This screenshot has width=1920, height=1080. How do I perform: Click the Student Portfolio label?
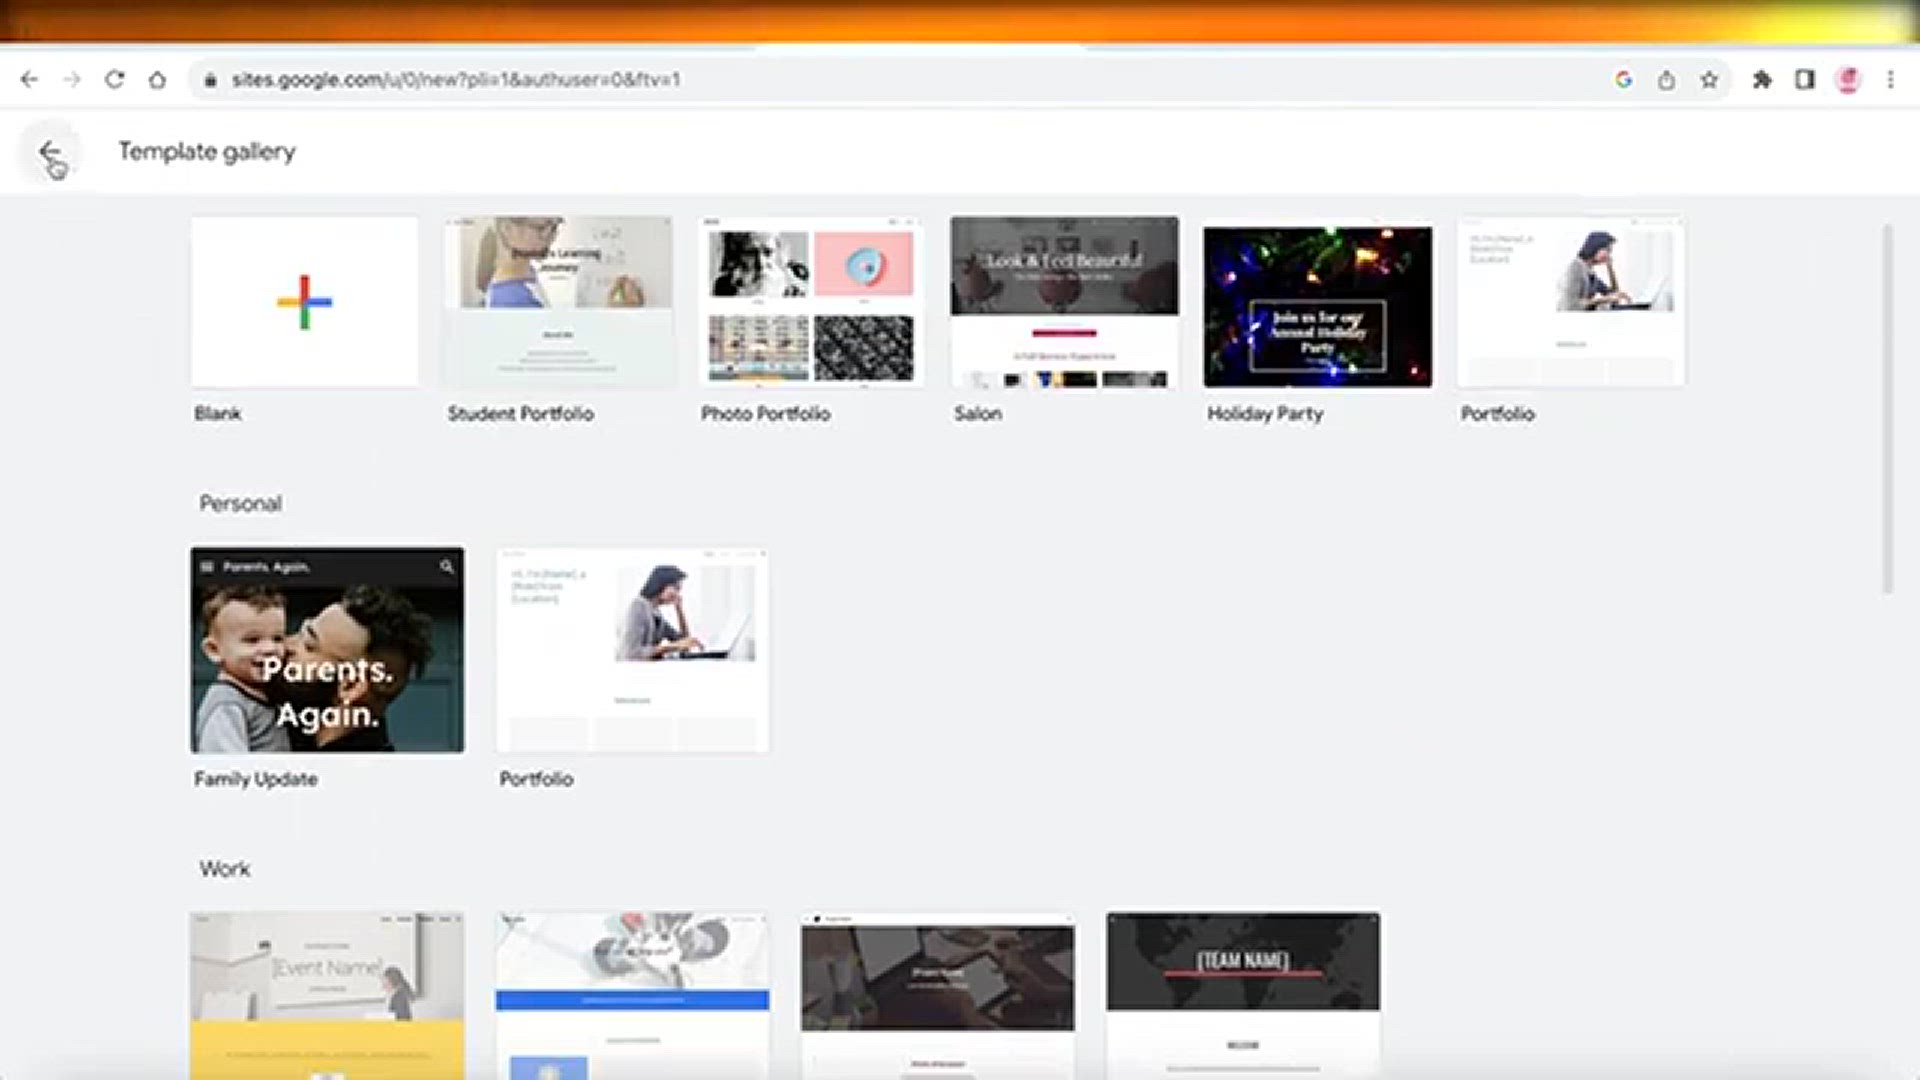tap(520, 414)
